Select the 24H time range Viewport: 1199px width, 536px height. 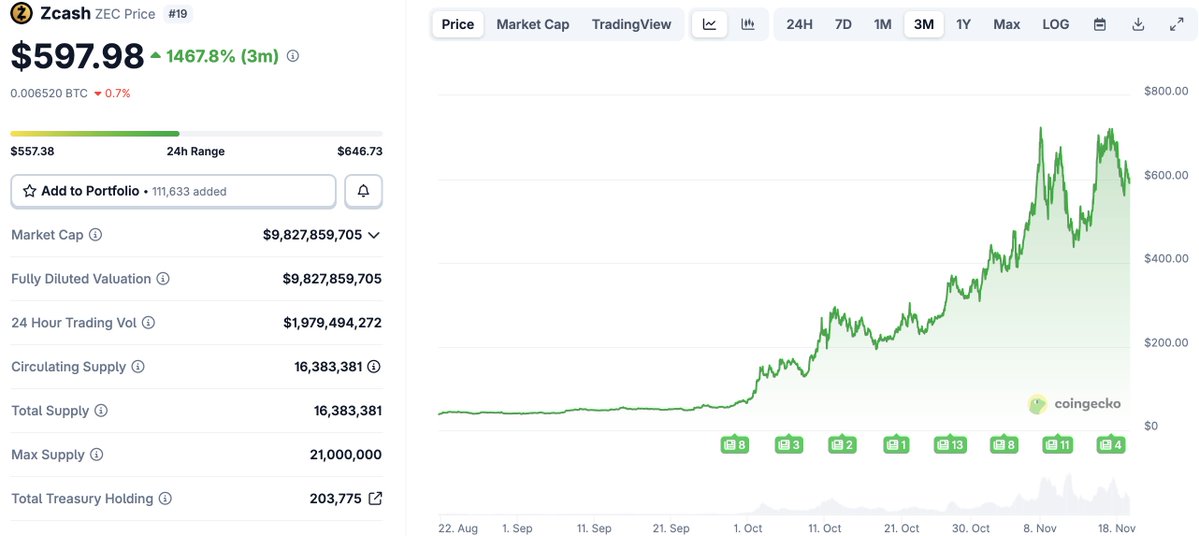[x=799, y=24]
